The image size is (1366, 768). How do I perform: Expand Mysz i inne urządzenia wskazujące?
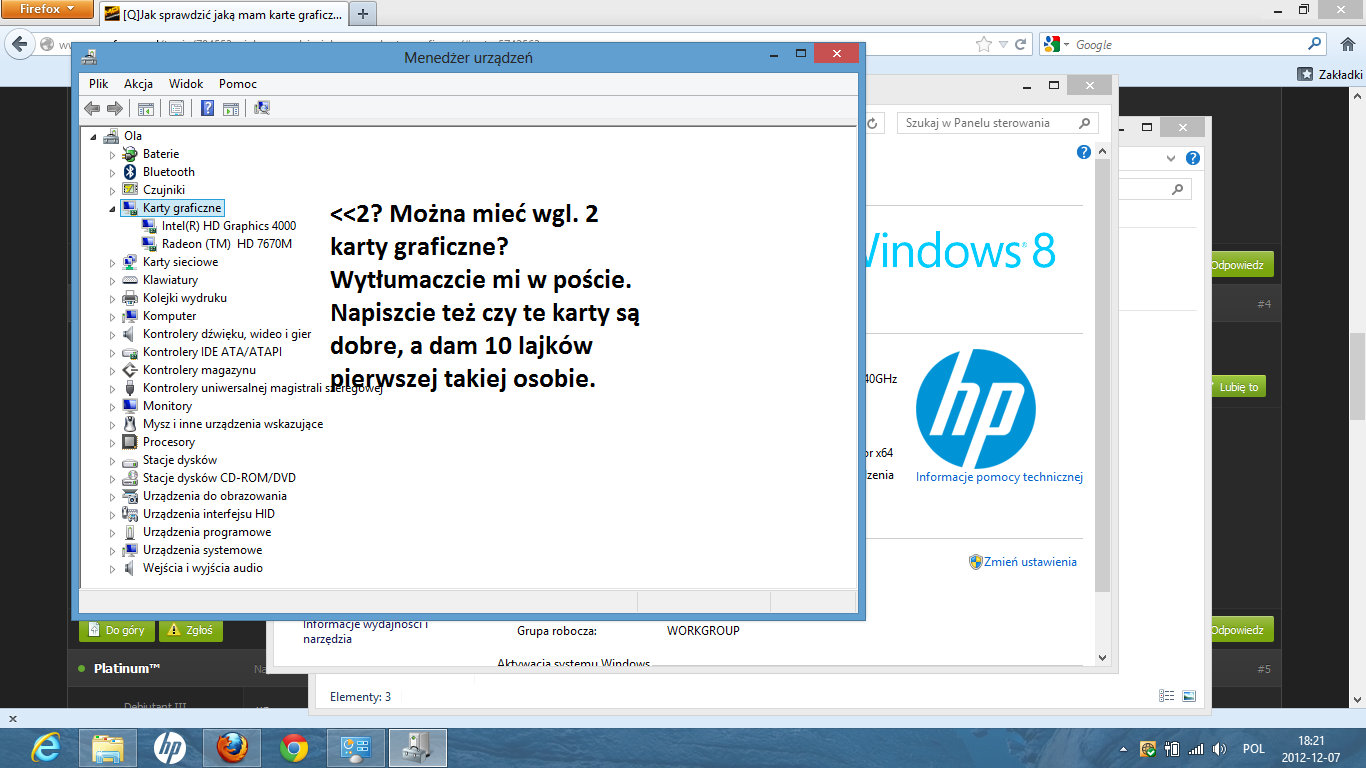pyautogui.click(x=113, y=424)
